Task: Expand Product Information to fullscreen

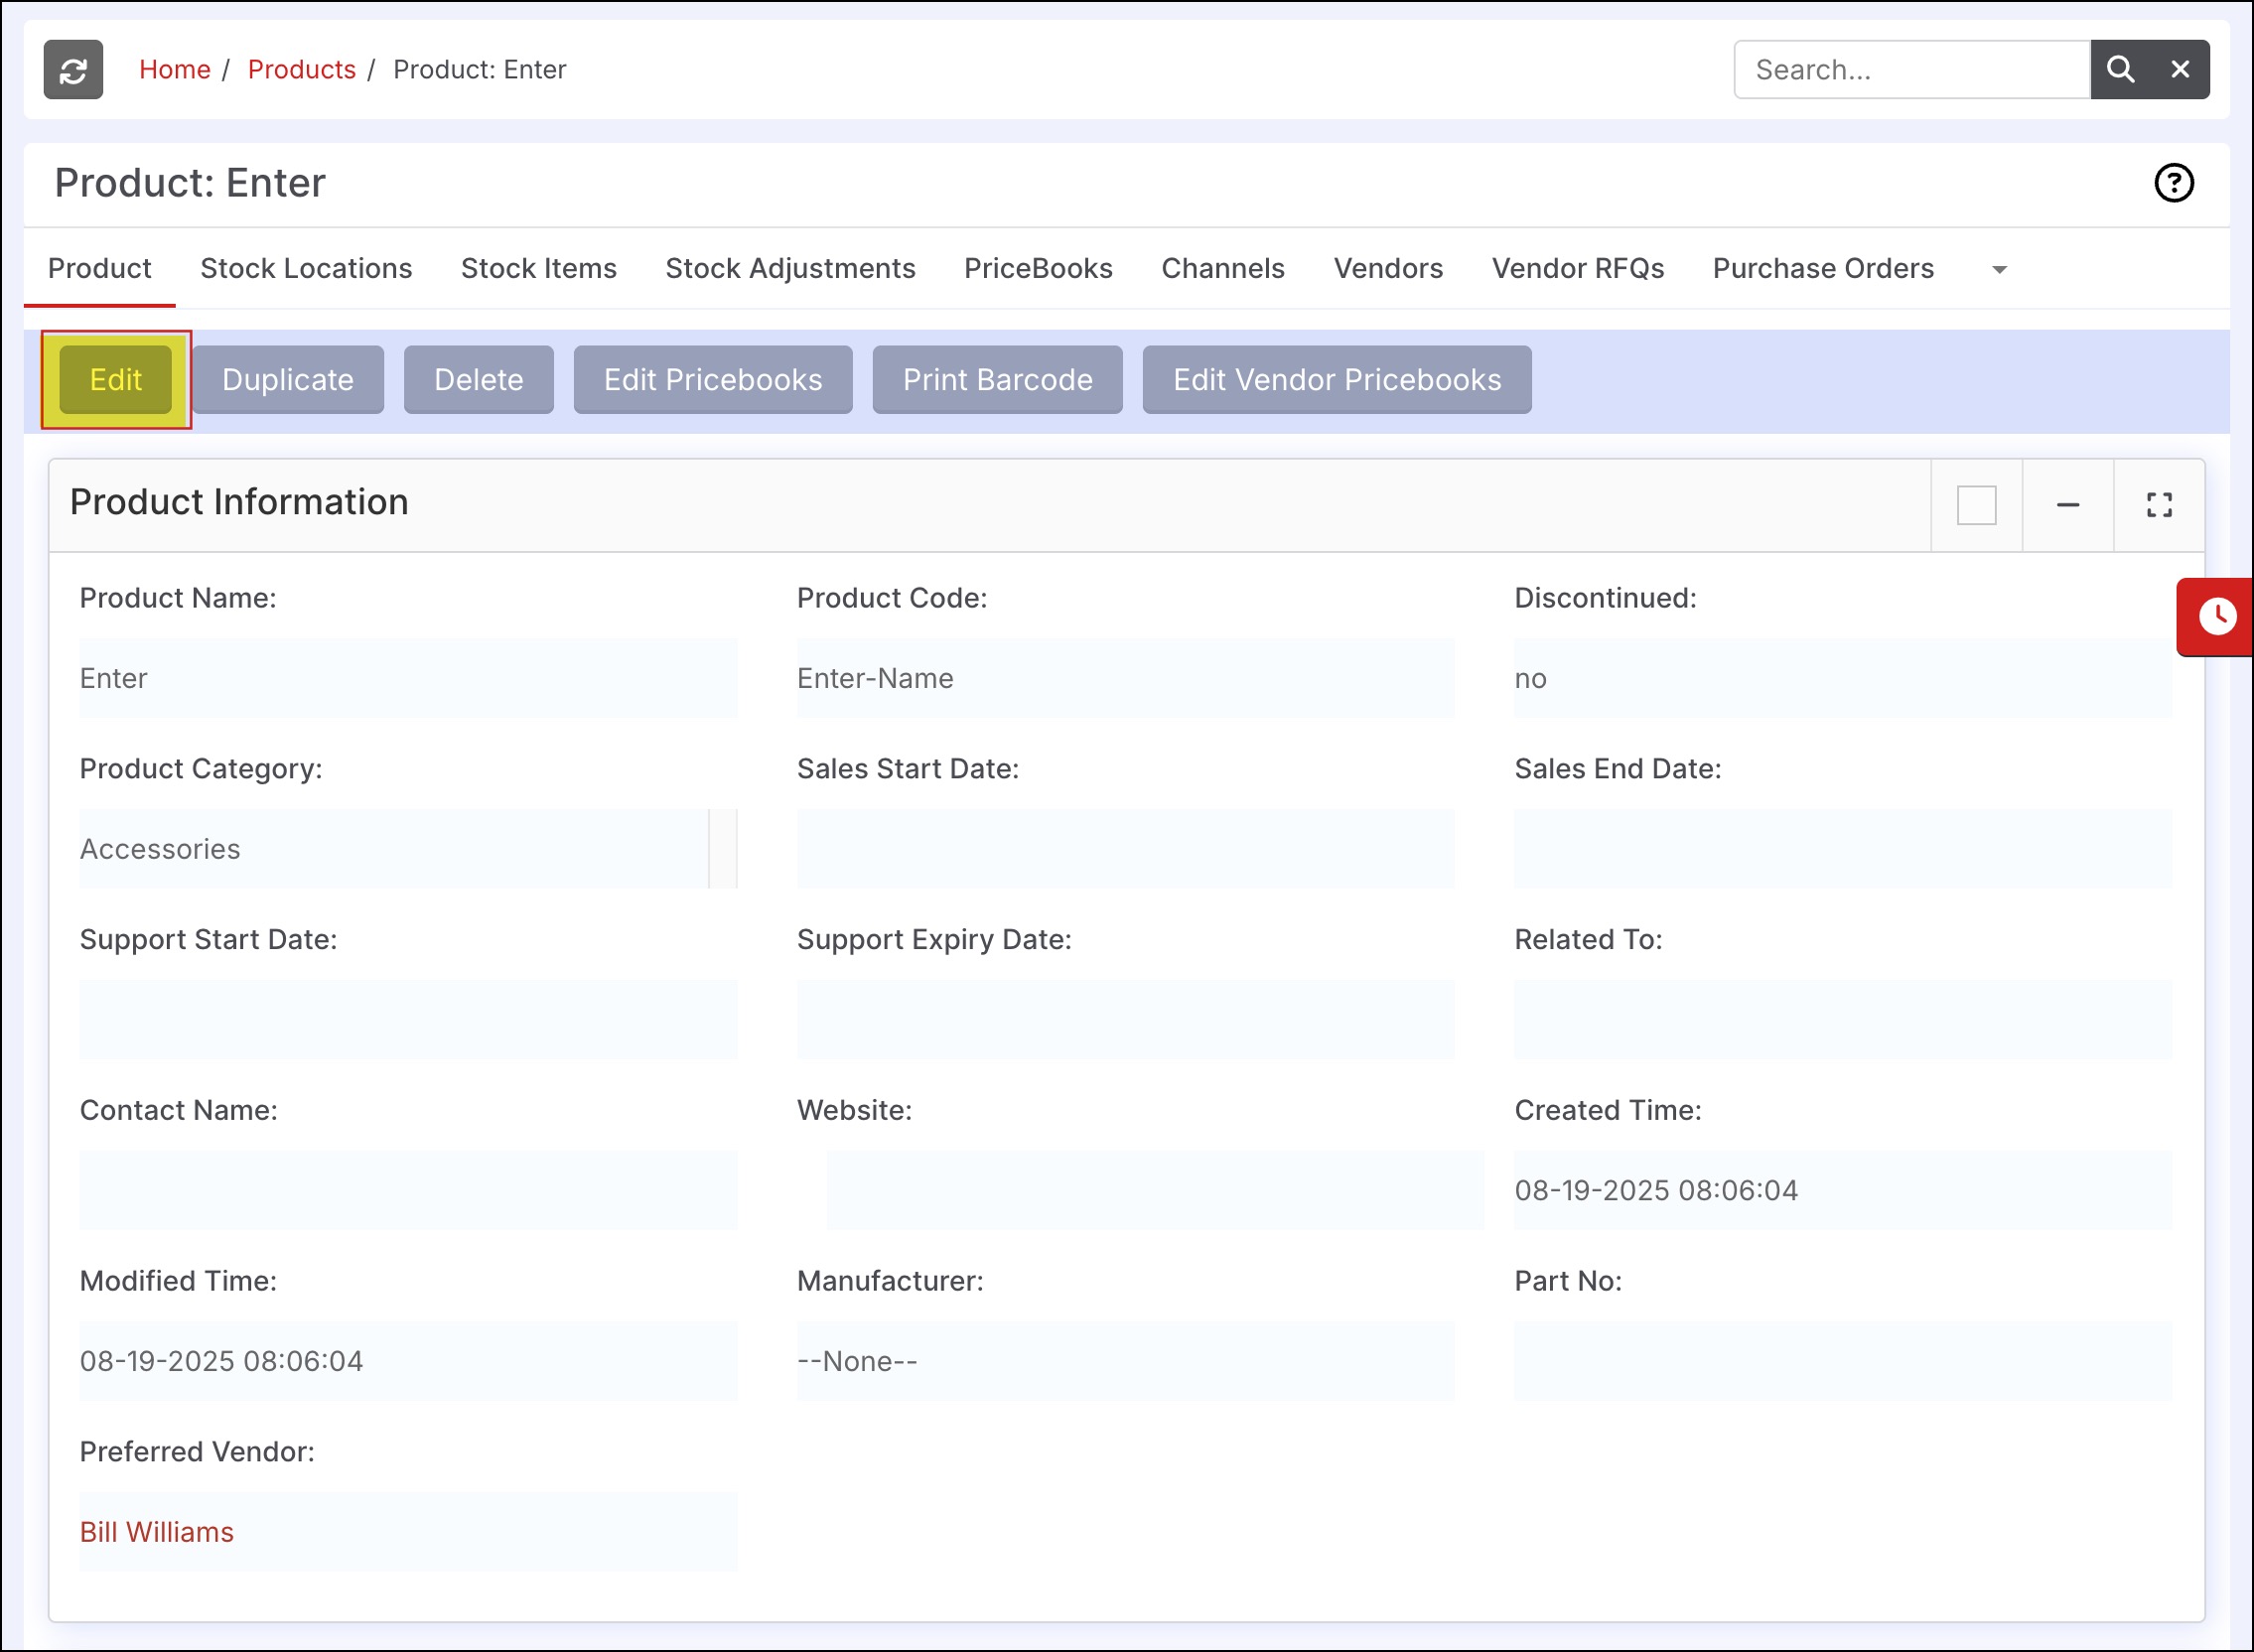Action: 2159,505
